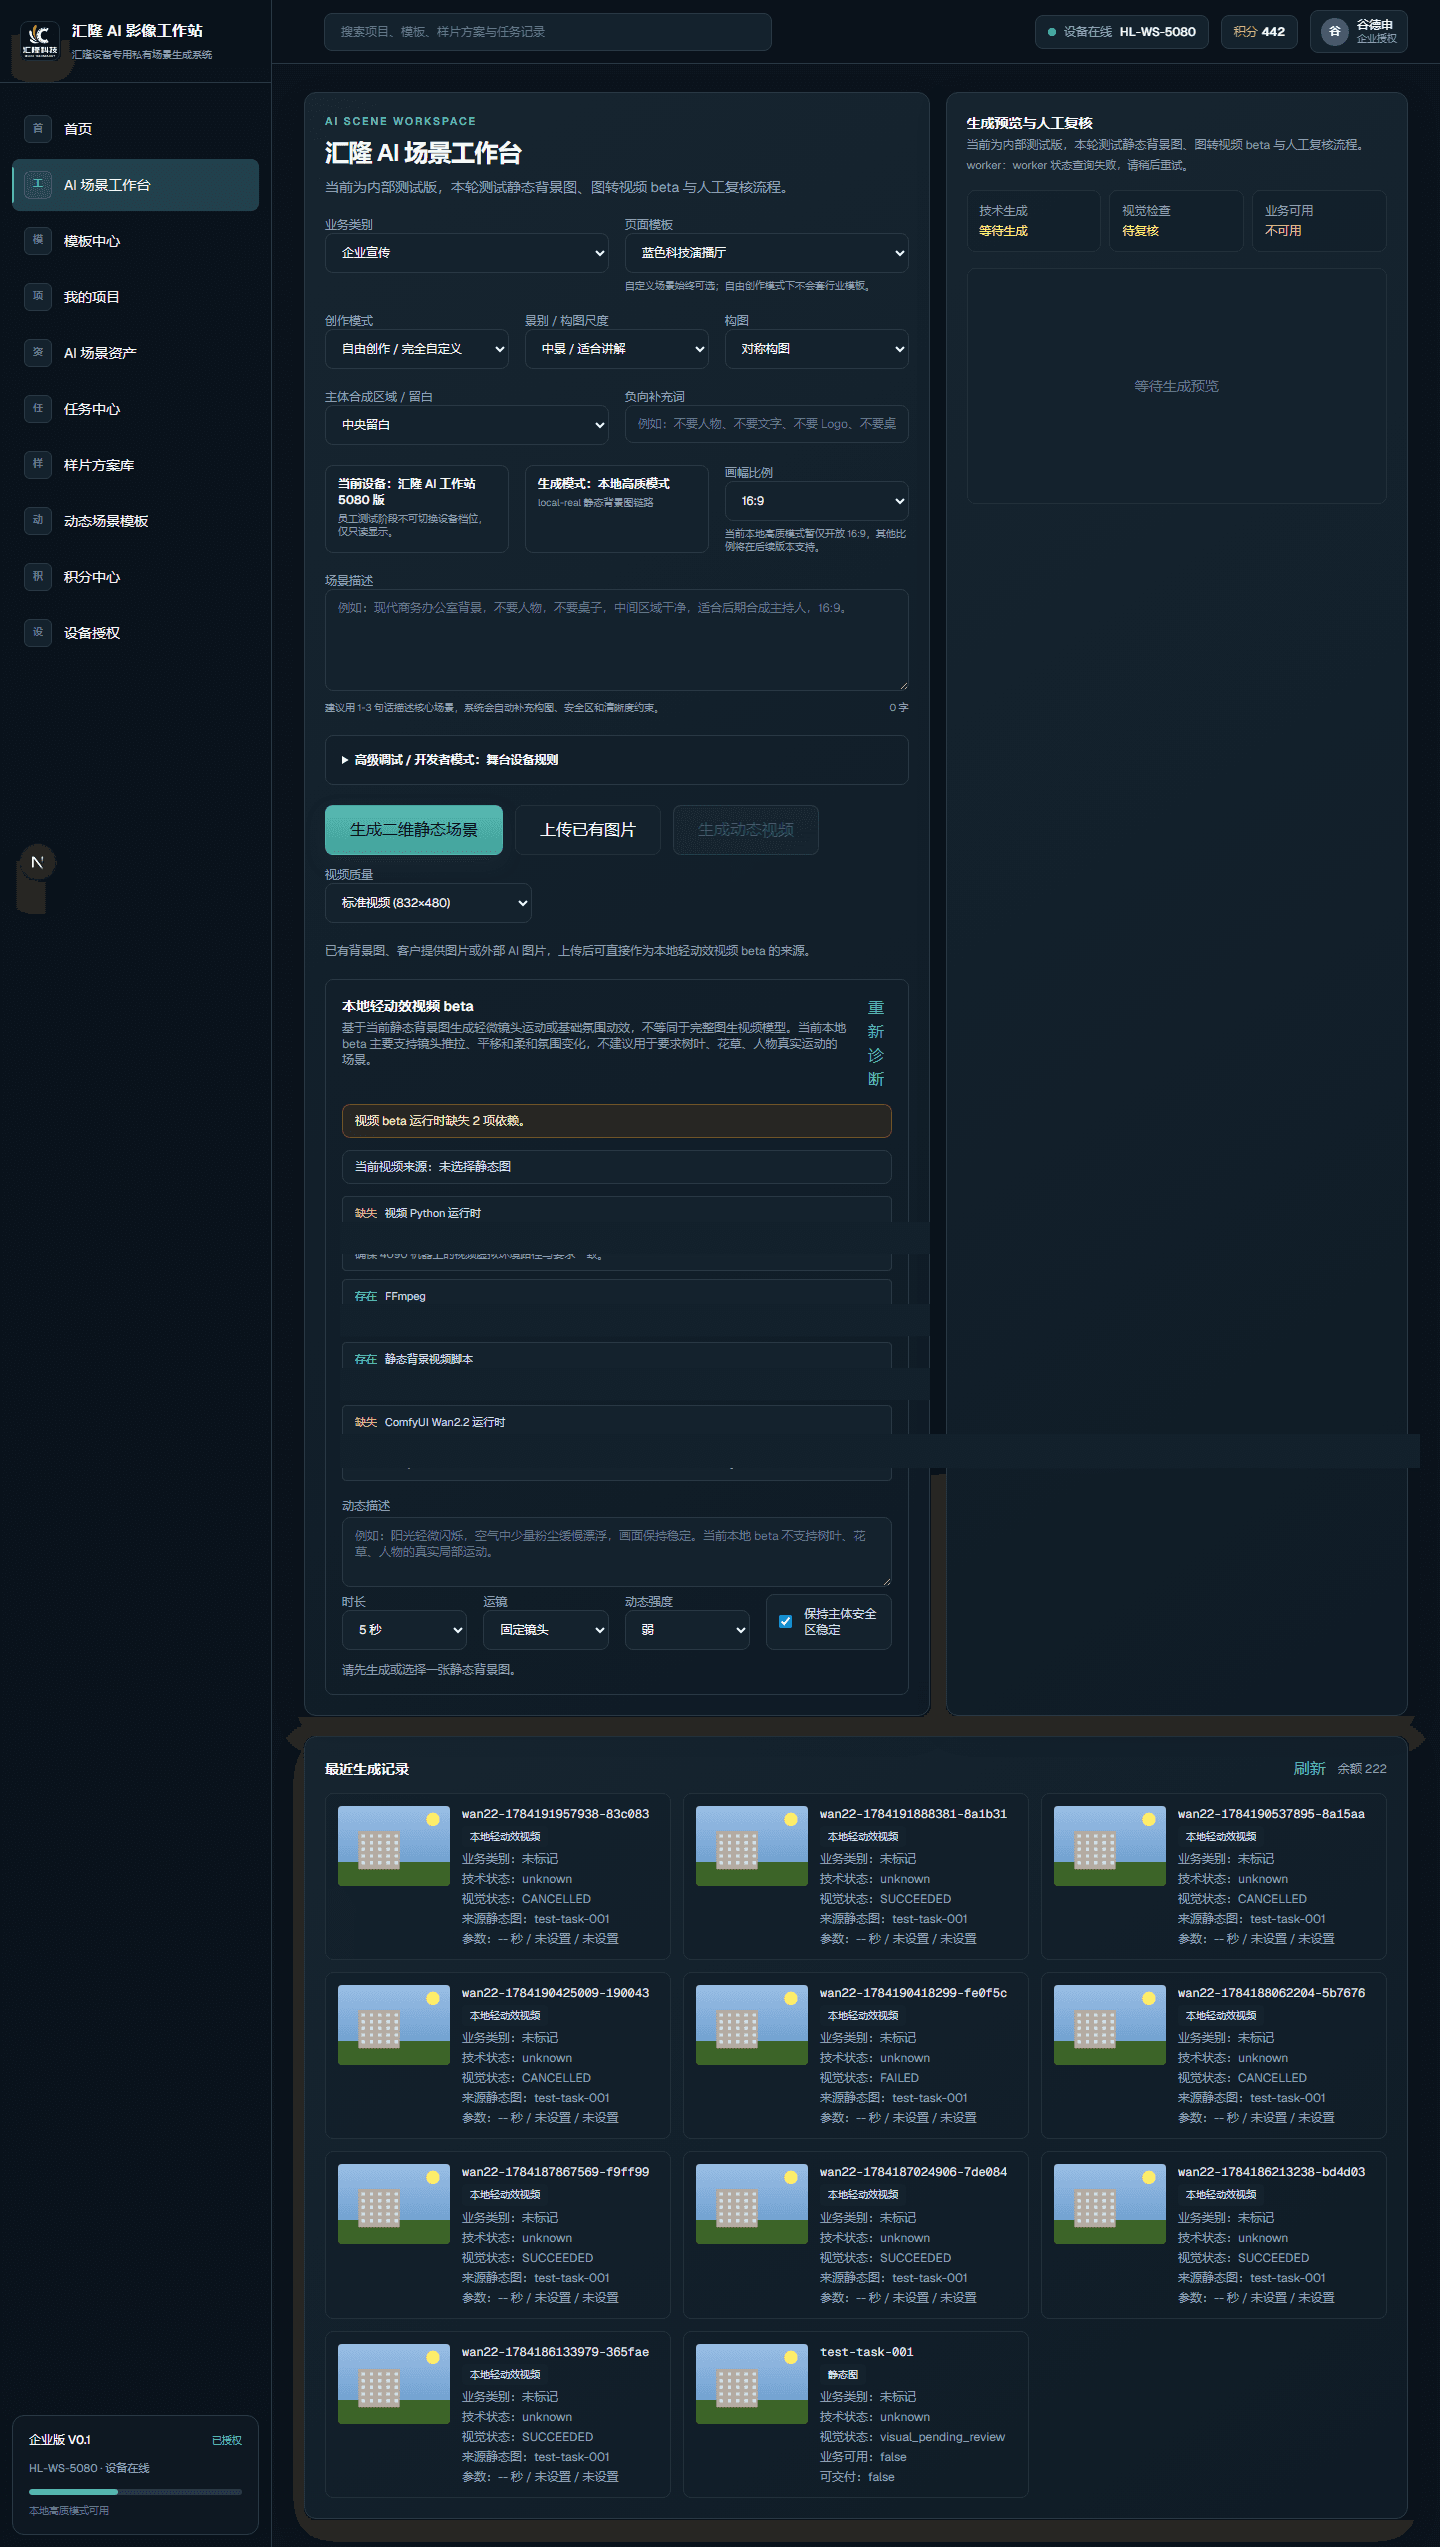The width and height of the screenshot is (1440, 2547).
Task: Open the 动态强度 dropdown
Action: pyautogui.click(x=688, y=1630)
